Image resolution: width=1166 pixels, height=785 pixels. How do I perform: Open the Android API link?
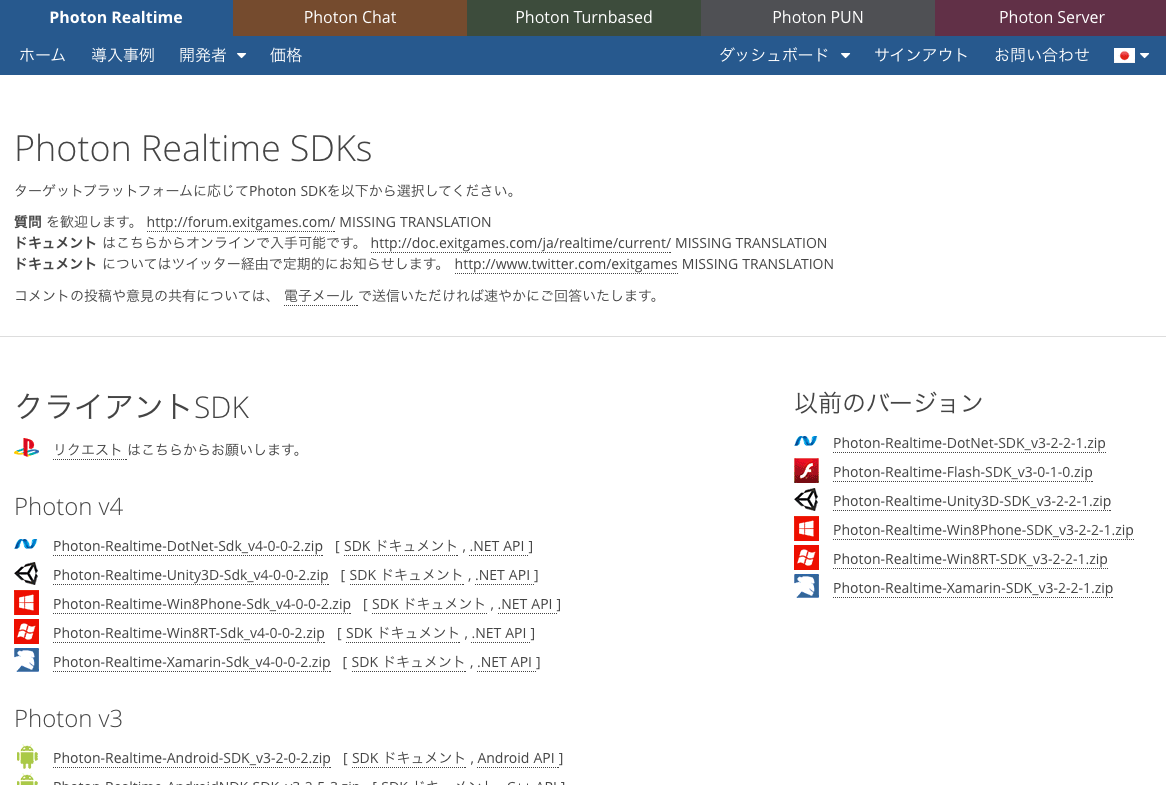click(x=516, y=758)
